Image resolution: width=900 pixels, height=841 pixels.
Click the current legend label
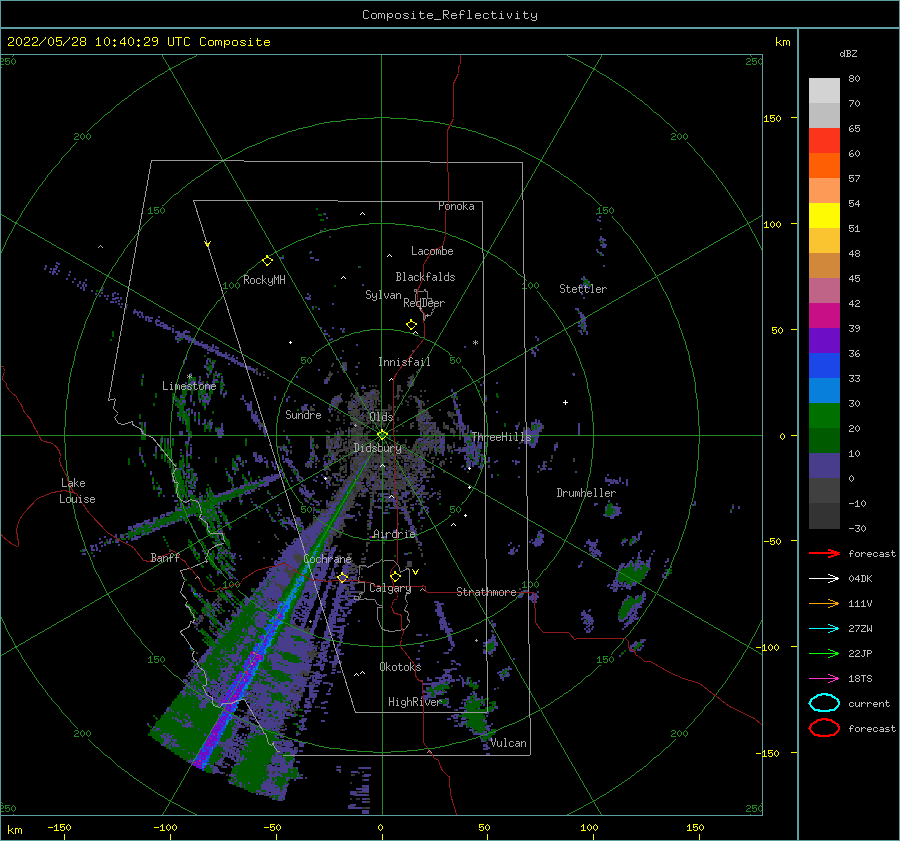click(869, 703)
